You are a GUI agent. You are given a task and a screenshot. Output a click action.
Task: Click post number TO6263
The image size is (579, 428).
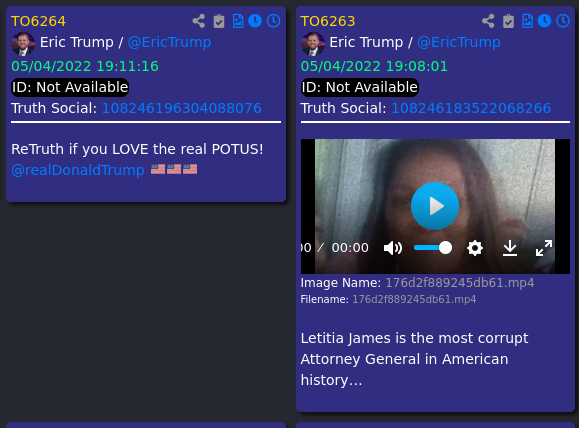pyautogui.click(x=328, y=21)
